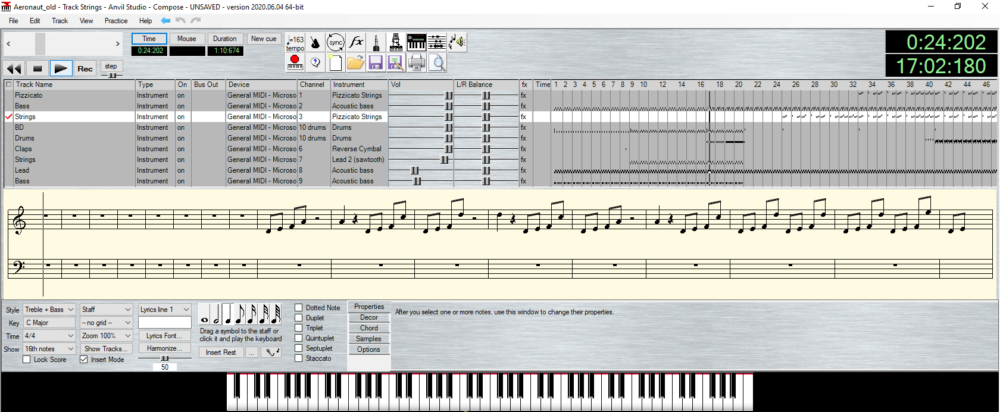Open the Practice menu
The width and height of the screenshot is (1000, 412).
point(116,20)
